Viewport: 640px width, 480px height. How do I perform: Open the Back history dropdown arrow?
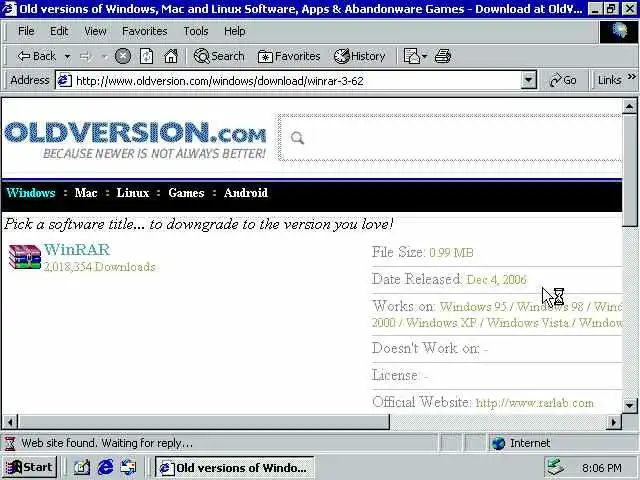67,56
